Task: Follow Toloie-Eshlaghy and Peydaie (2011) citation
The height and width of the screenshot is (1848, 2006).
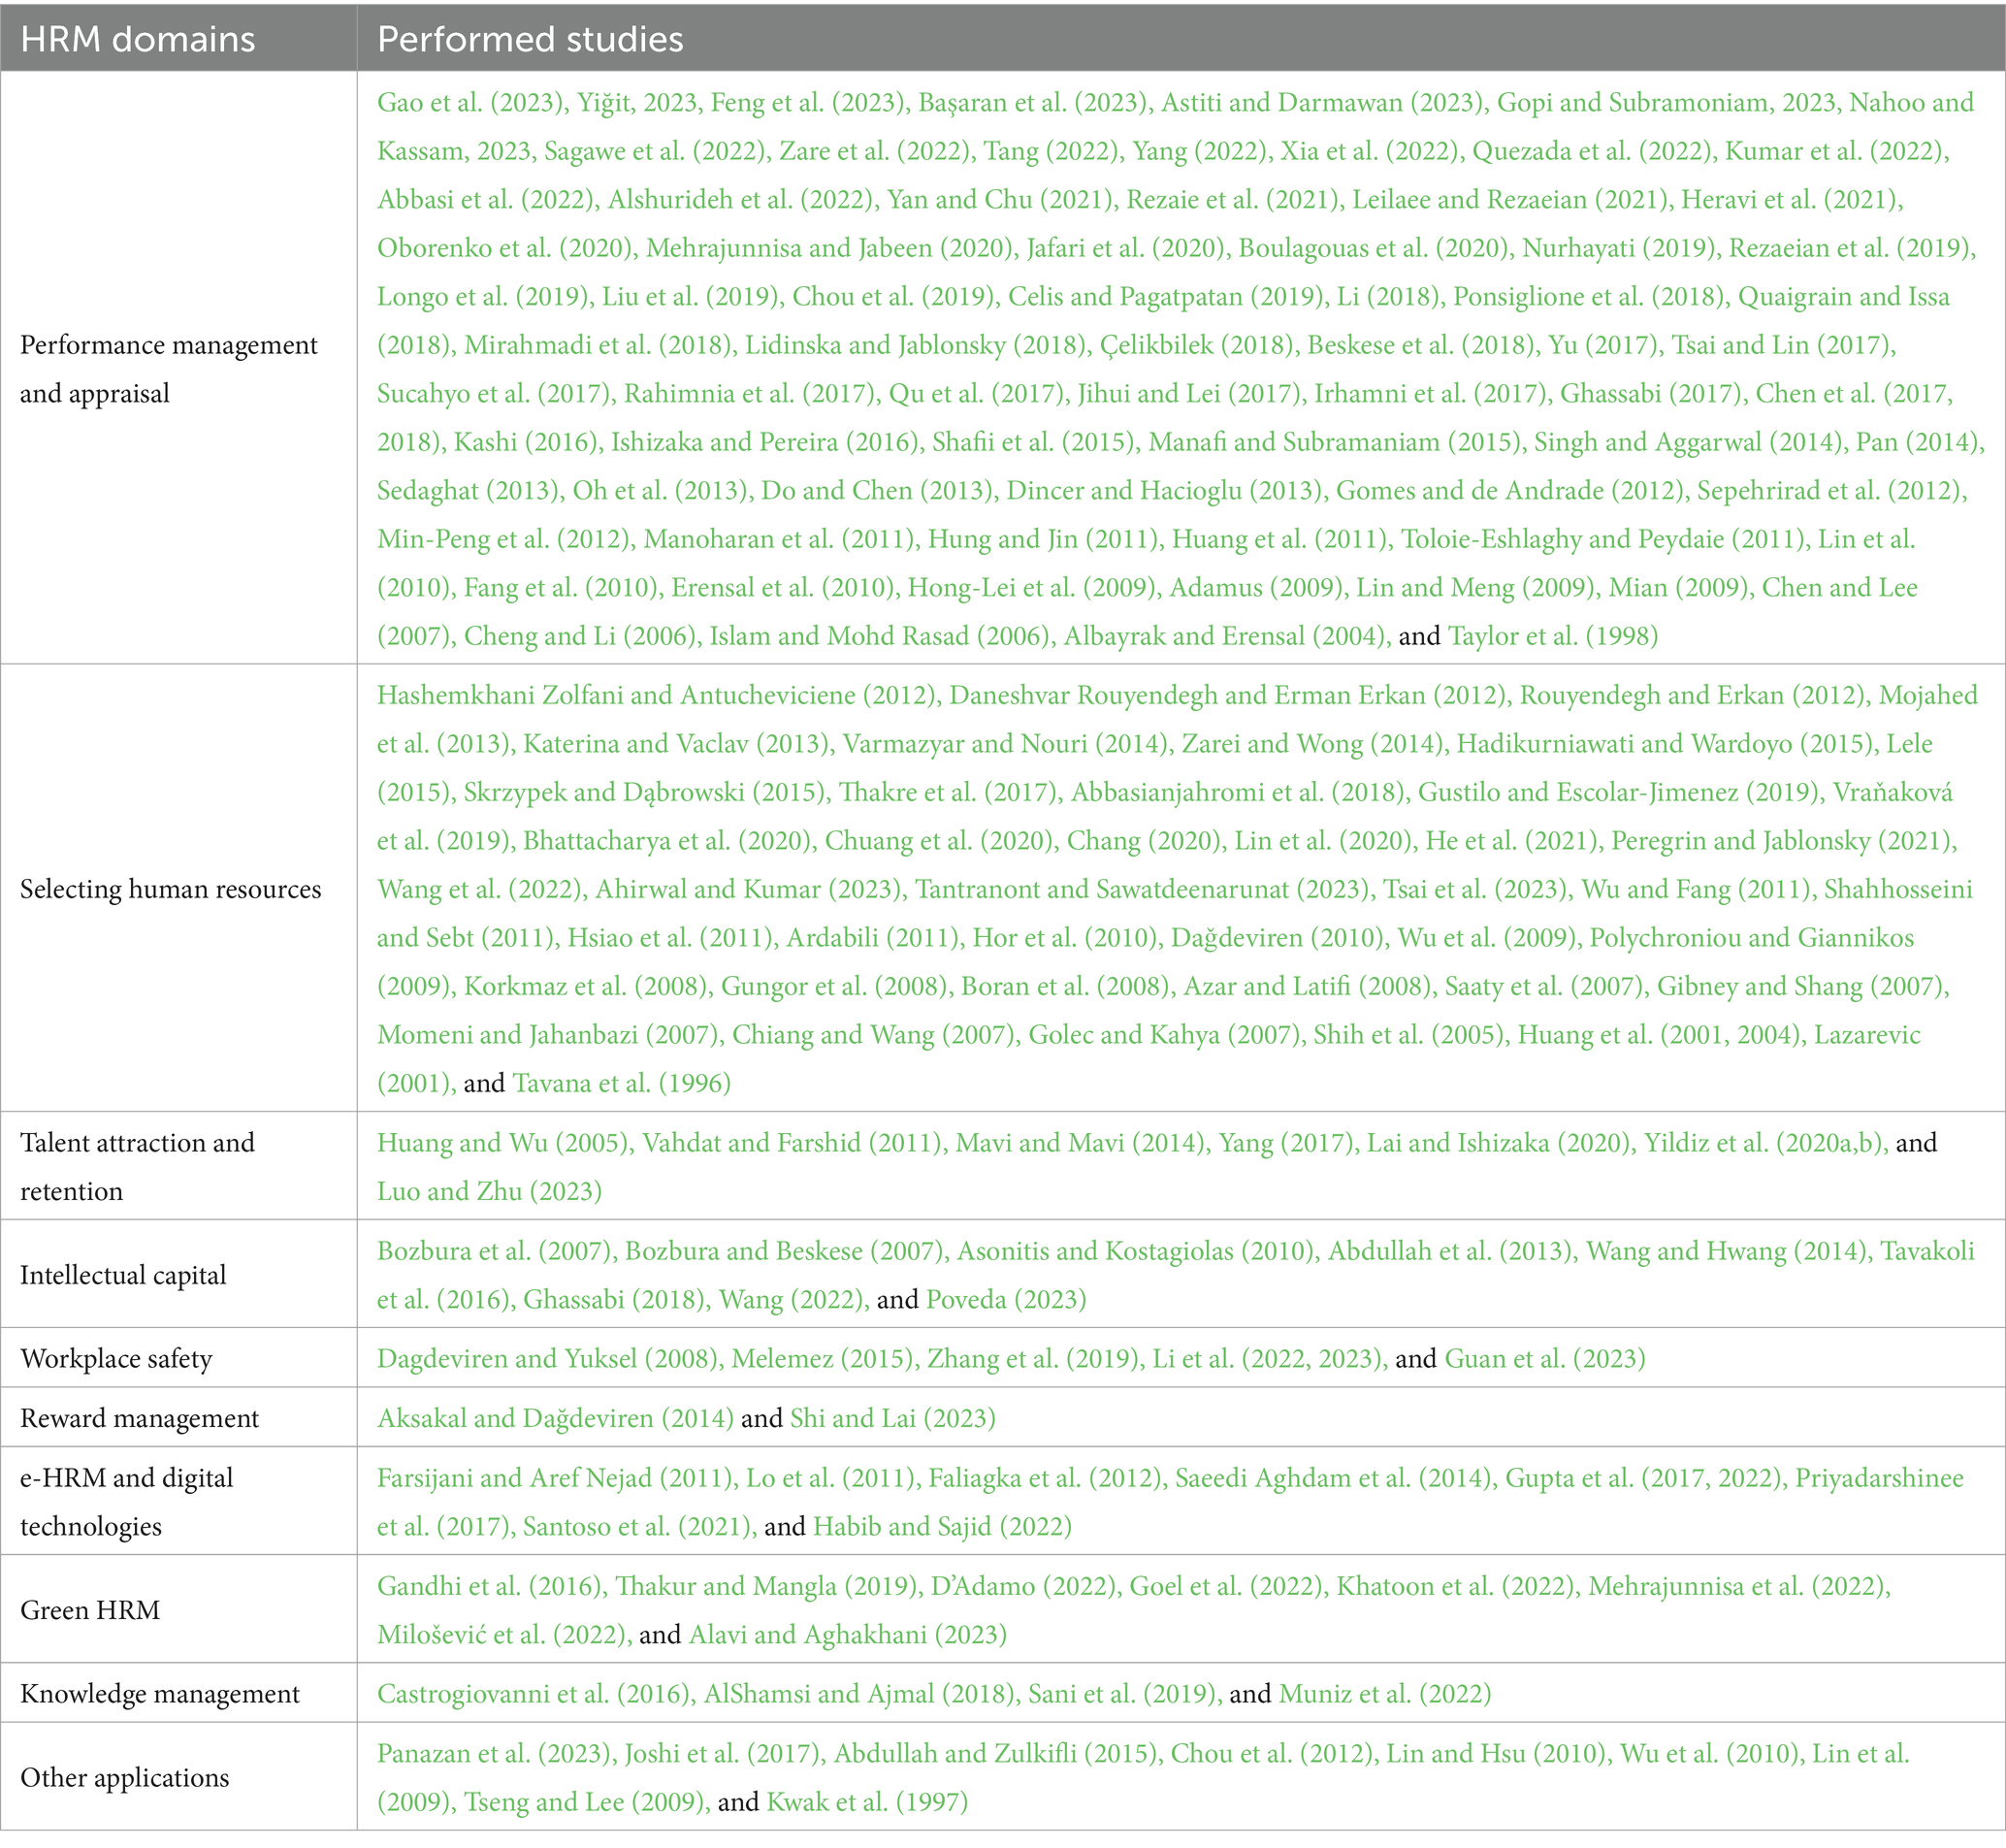Action: click(x=1603, y=539)
